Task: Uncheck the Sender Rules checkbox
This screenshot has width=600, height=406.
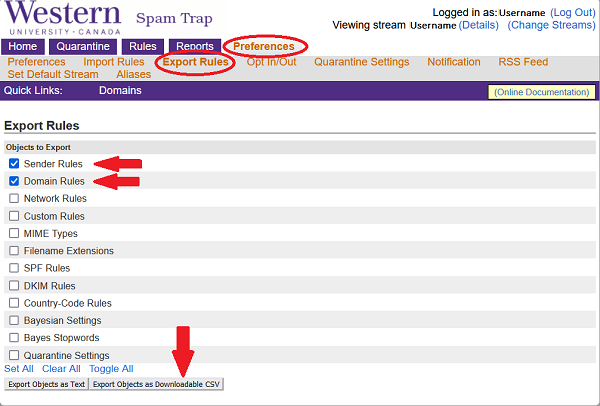Action: (14, 164)
